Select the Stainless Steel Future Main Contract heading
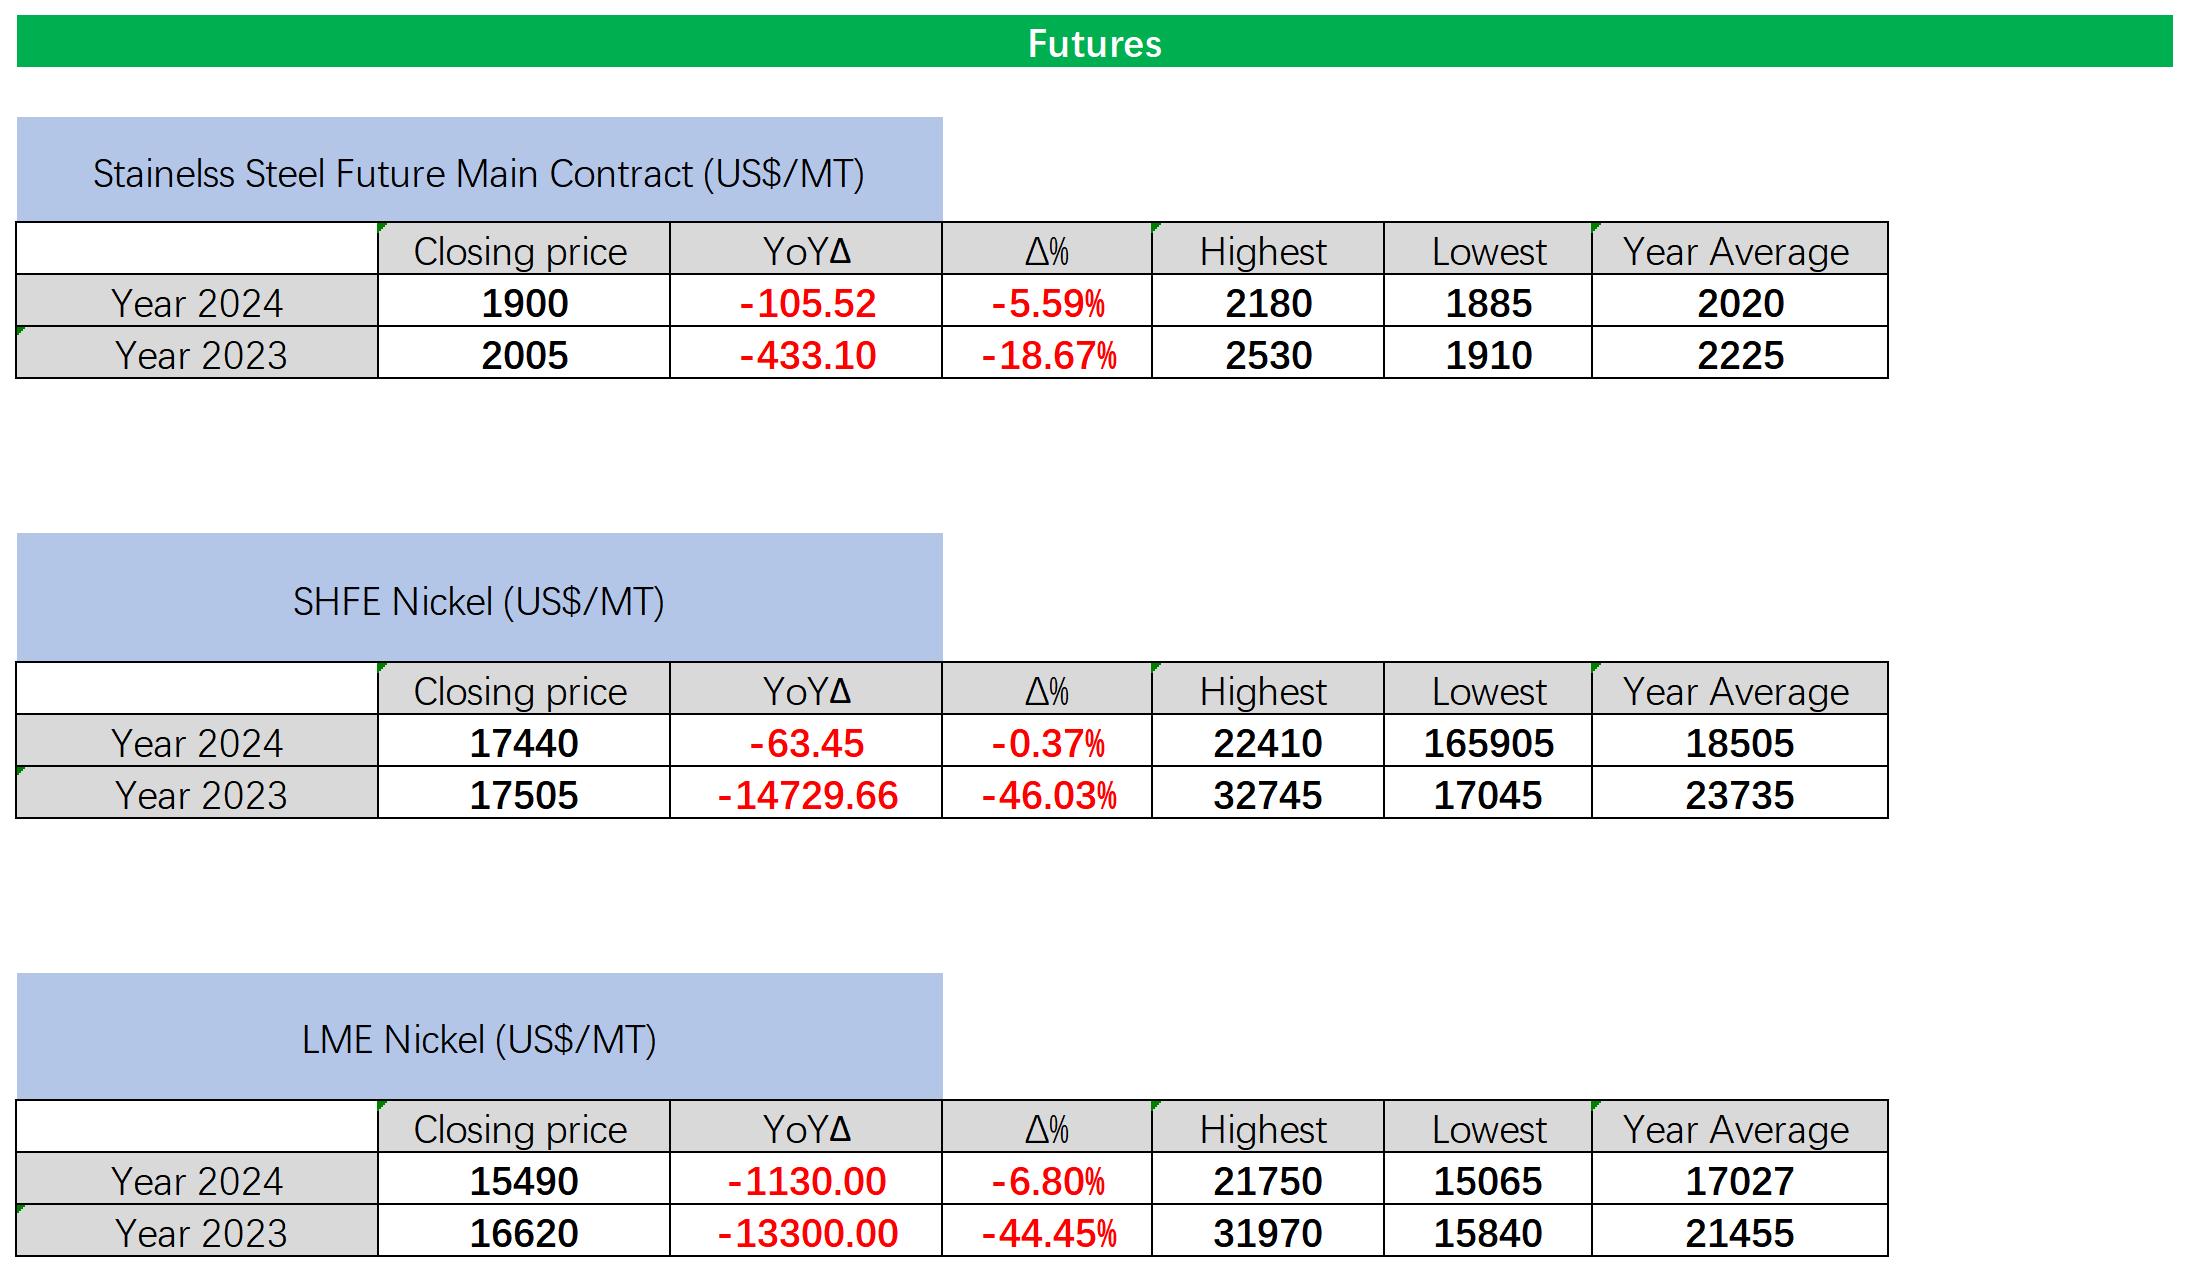 [479, 173]
